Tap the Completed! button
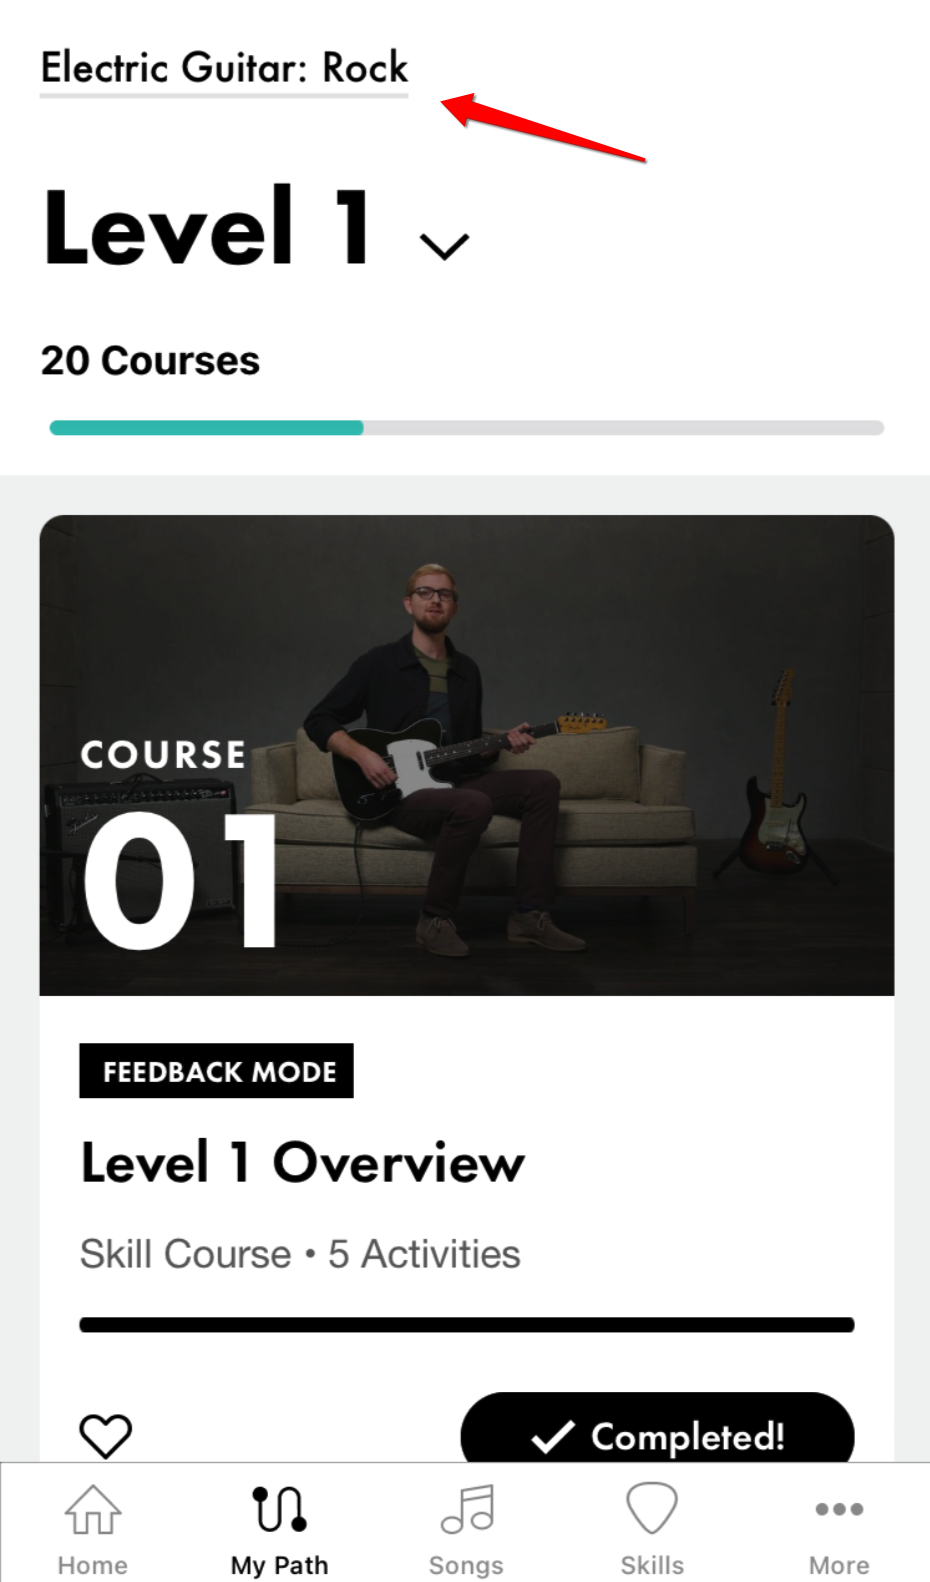Viewport: 930px width, 1582px height. coord(657,1430)
